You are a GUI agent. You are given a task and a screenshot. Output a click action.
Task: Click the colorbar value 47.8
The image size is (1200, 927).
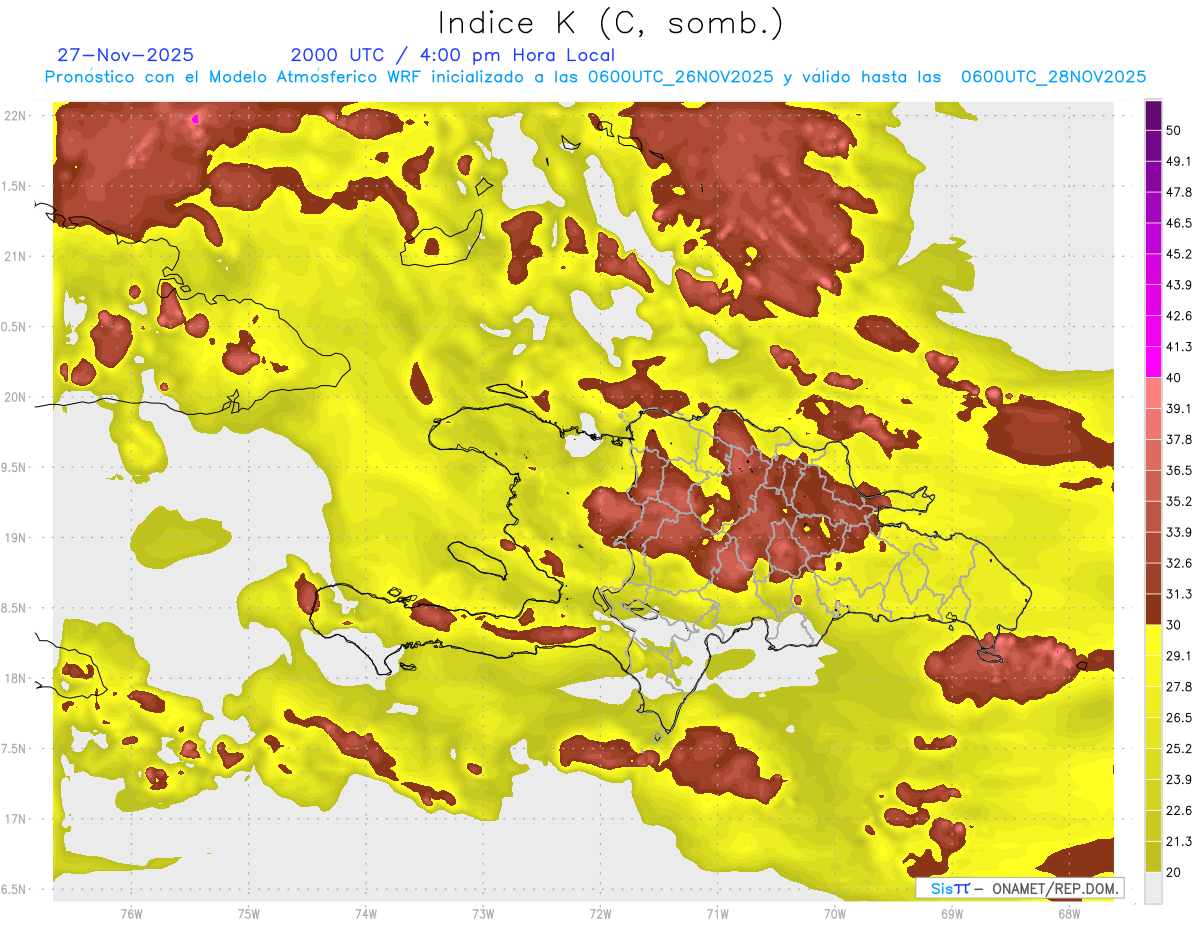click(x=1179, y=192)
